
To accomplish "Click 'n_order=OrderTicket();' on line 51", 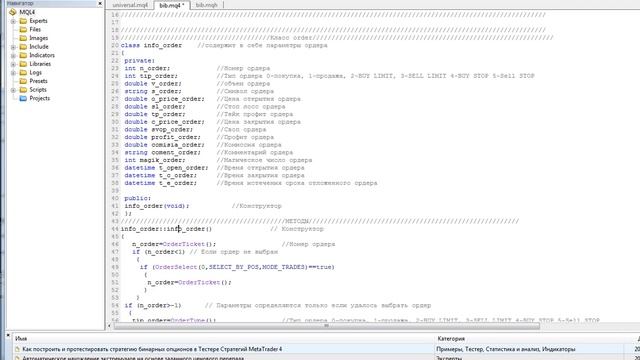I will [189, 282].
